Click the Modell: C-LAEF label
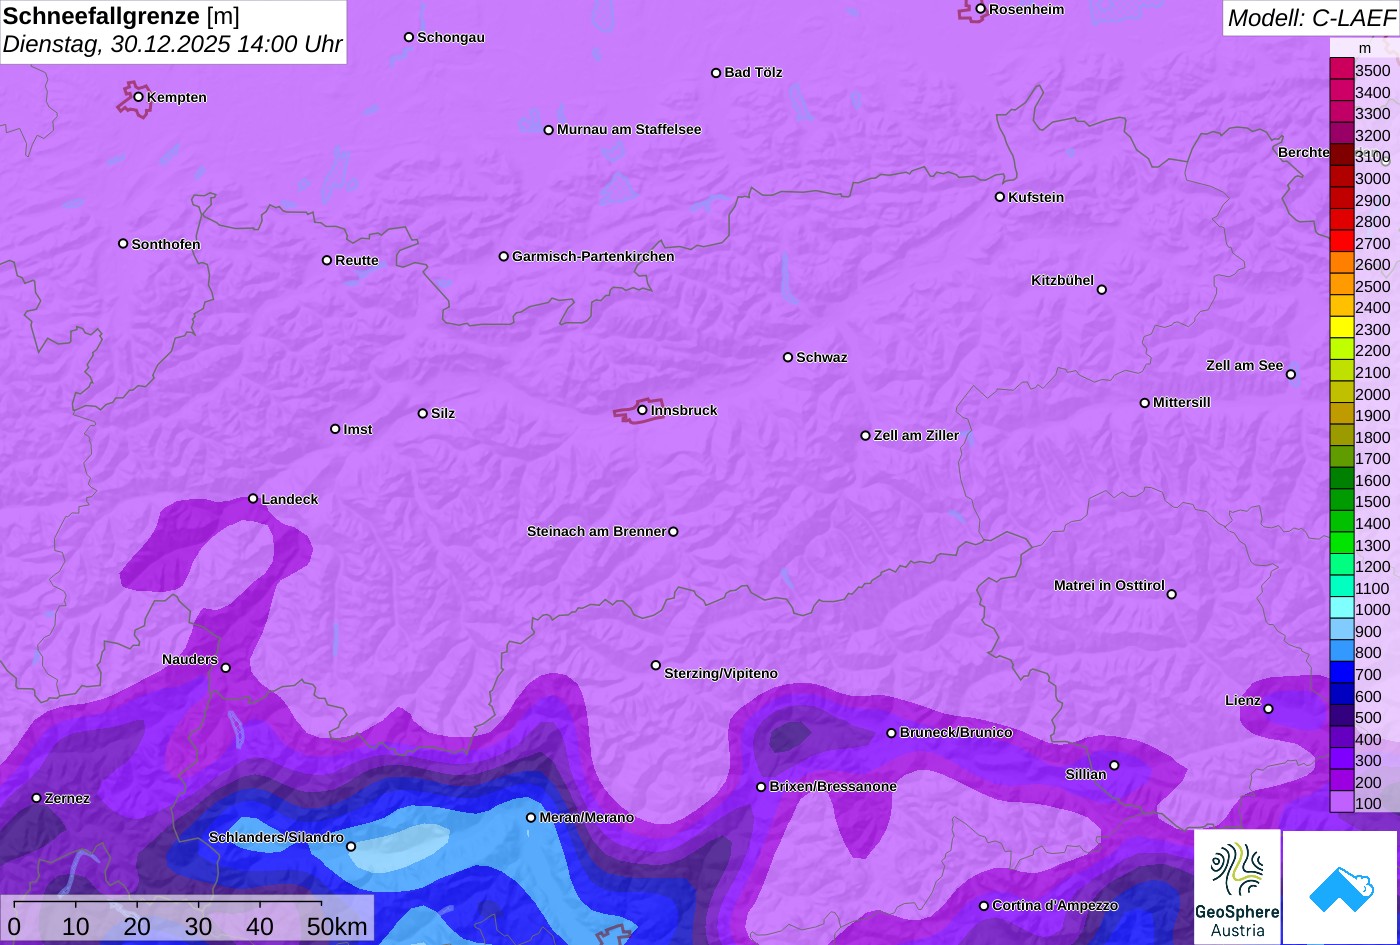 [1310, 18]
